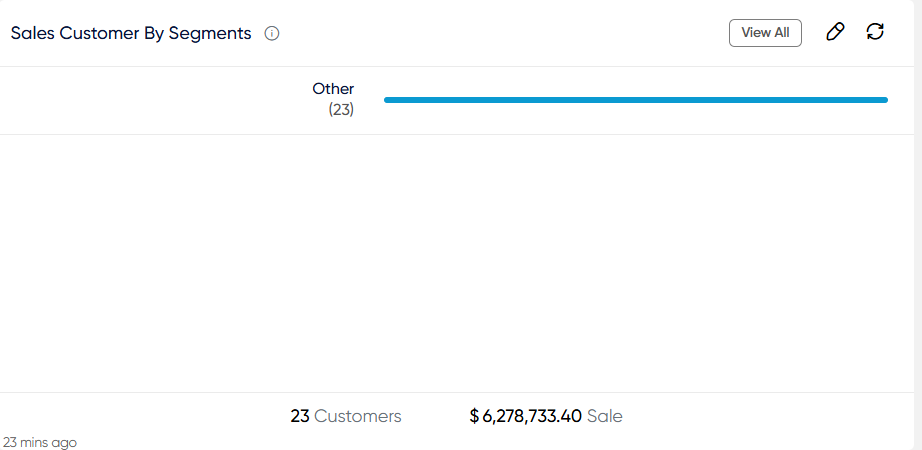This screenshot has height=450, width=922.
Task: Click the empty chart area below Other row
Action: tap(459, 263)
